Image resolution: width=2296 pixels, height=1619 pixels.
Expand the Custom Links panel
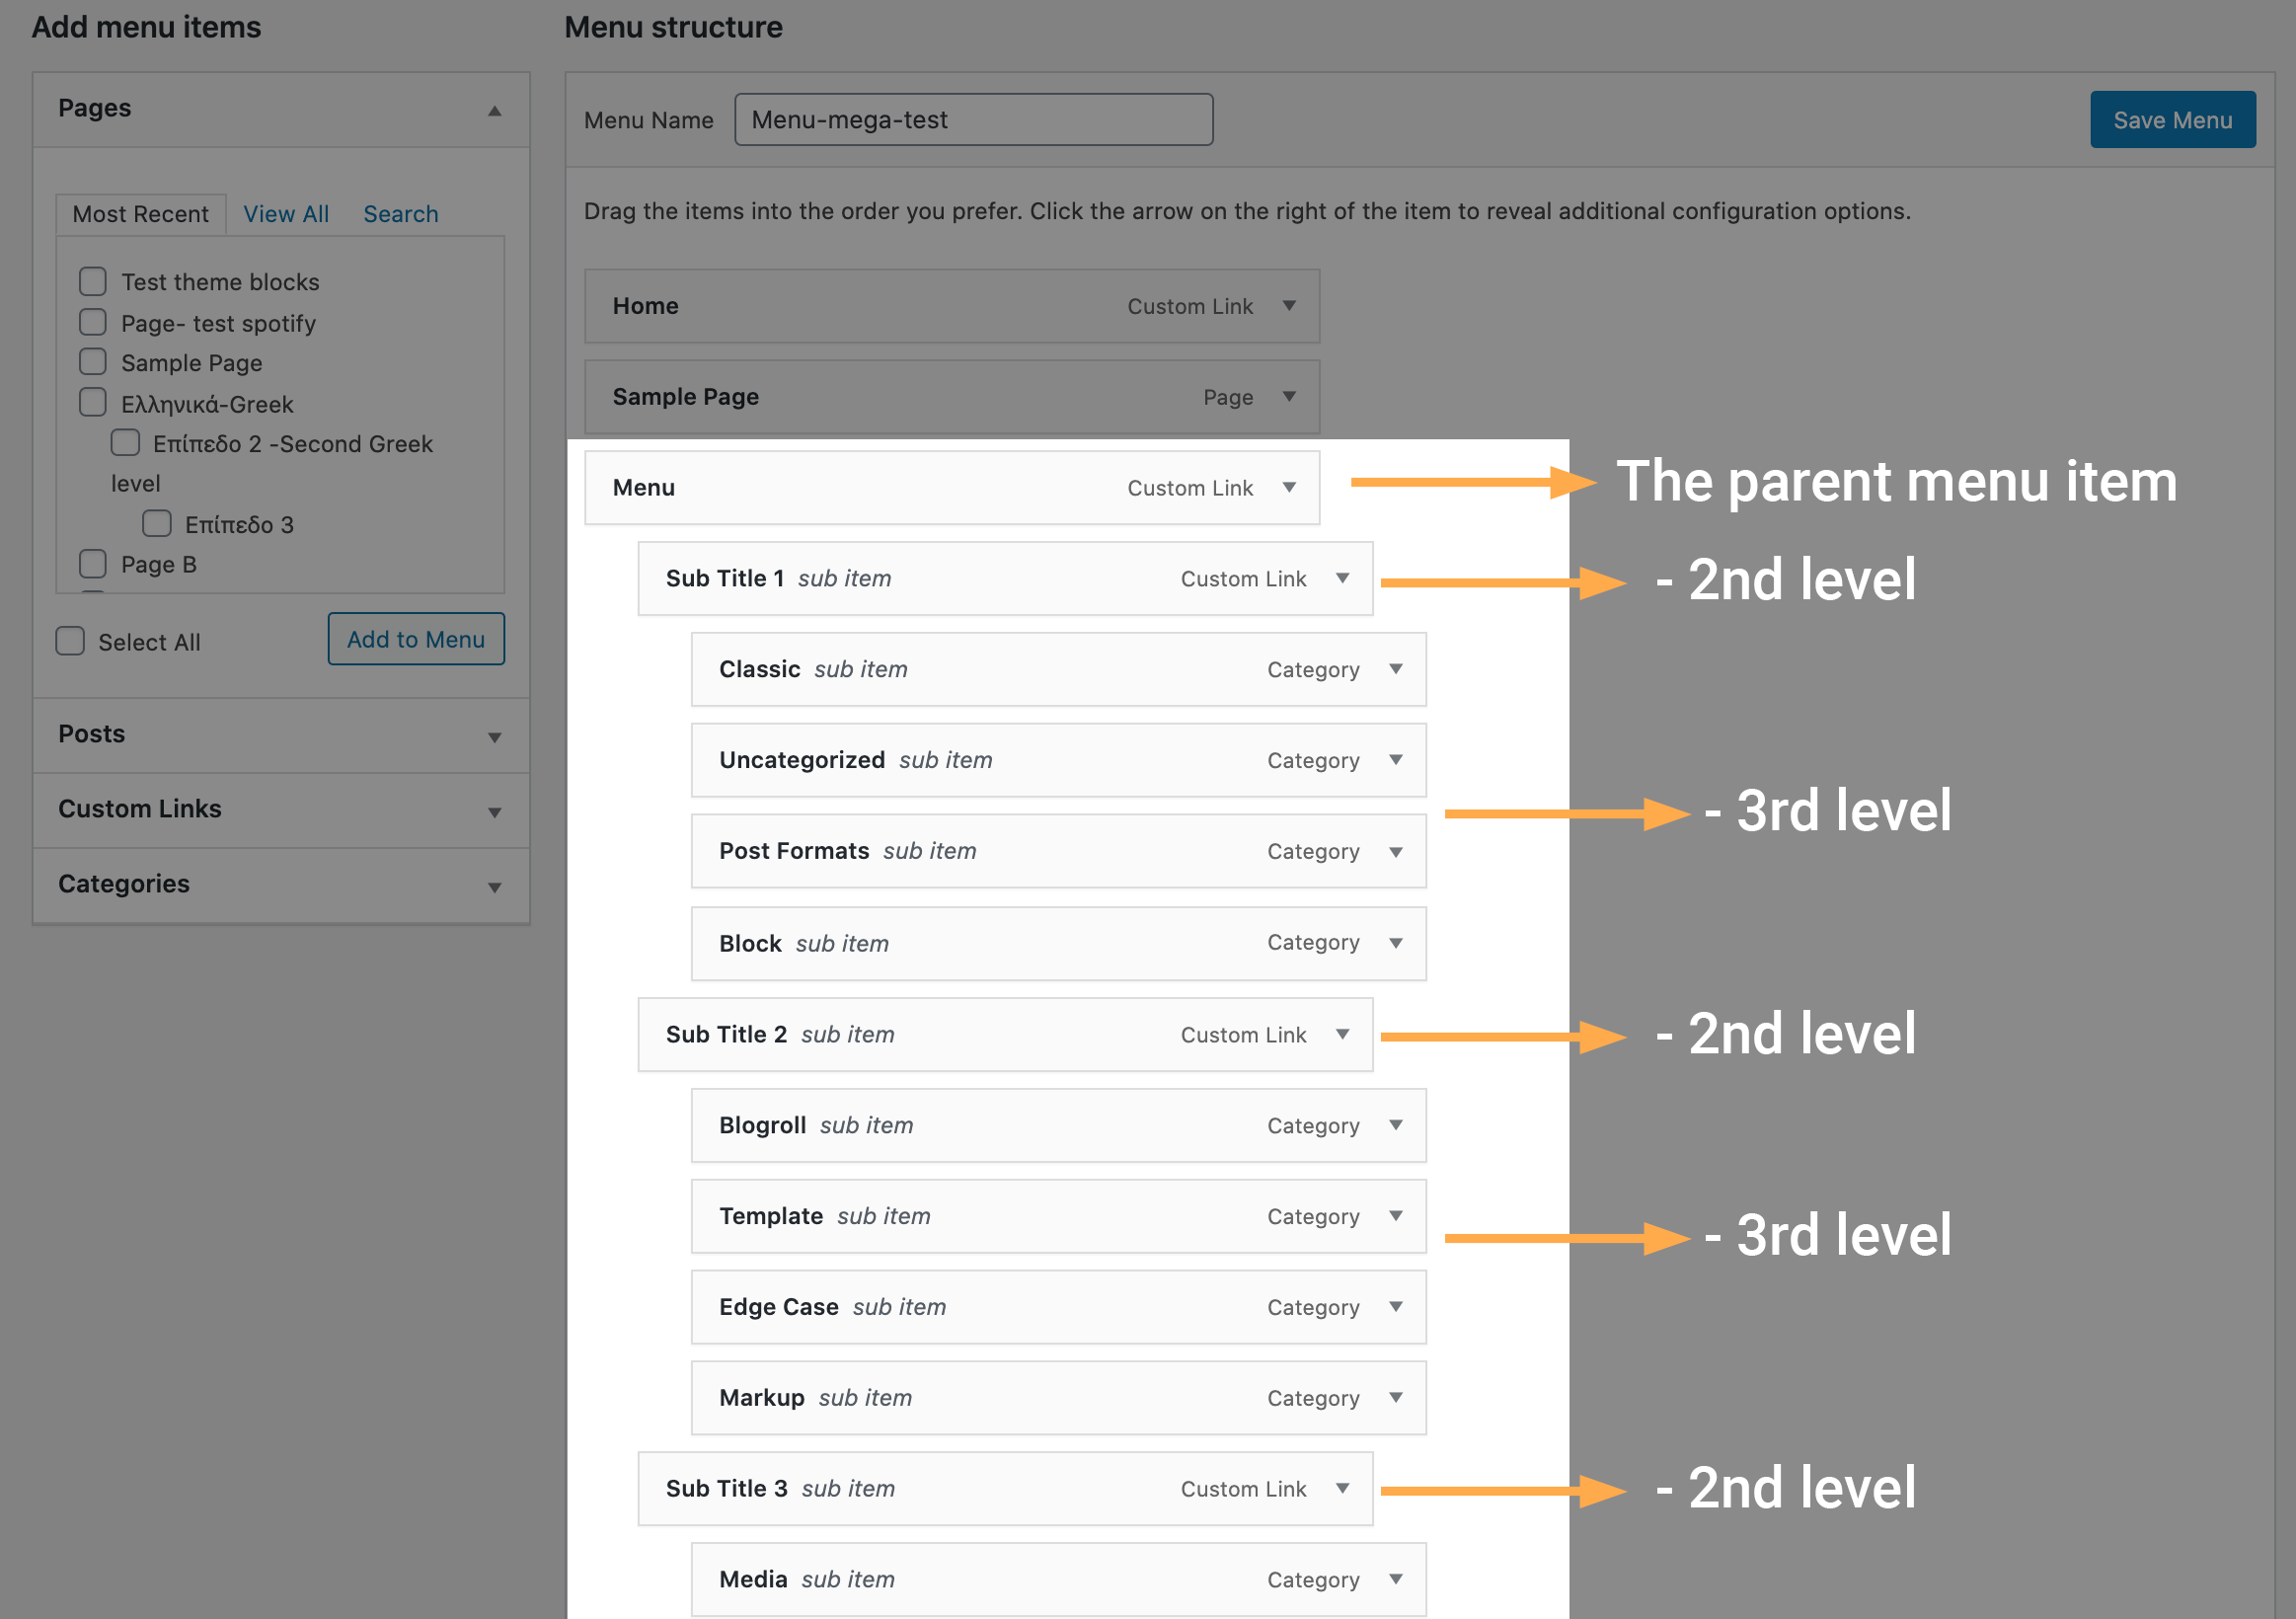494,810
